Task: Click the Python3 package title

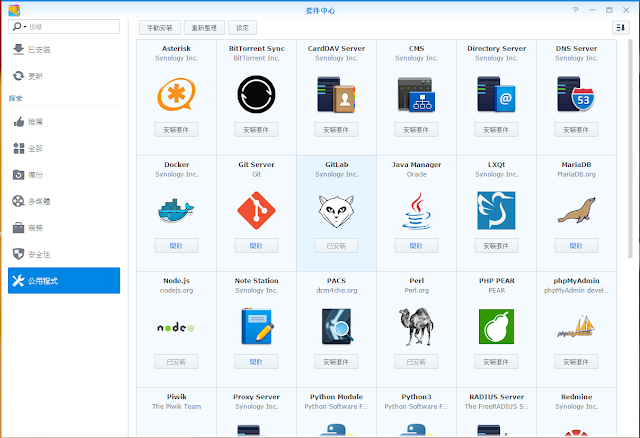Action: coord(416,397)
